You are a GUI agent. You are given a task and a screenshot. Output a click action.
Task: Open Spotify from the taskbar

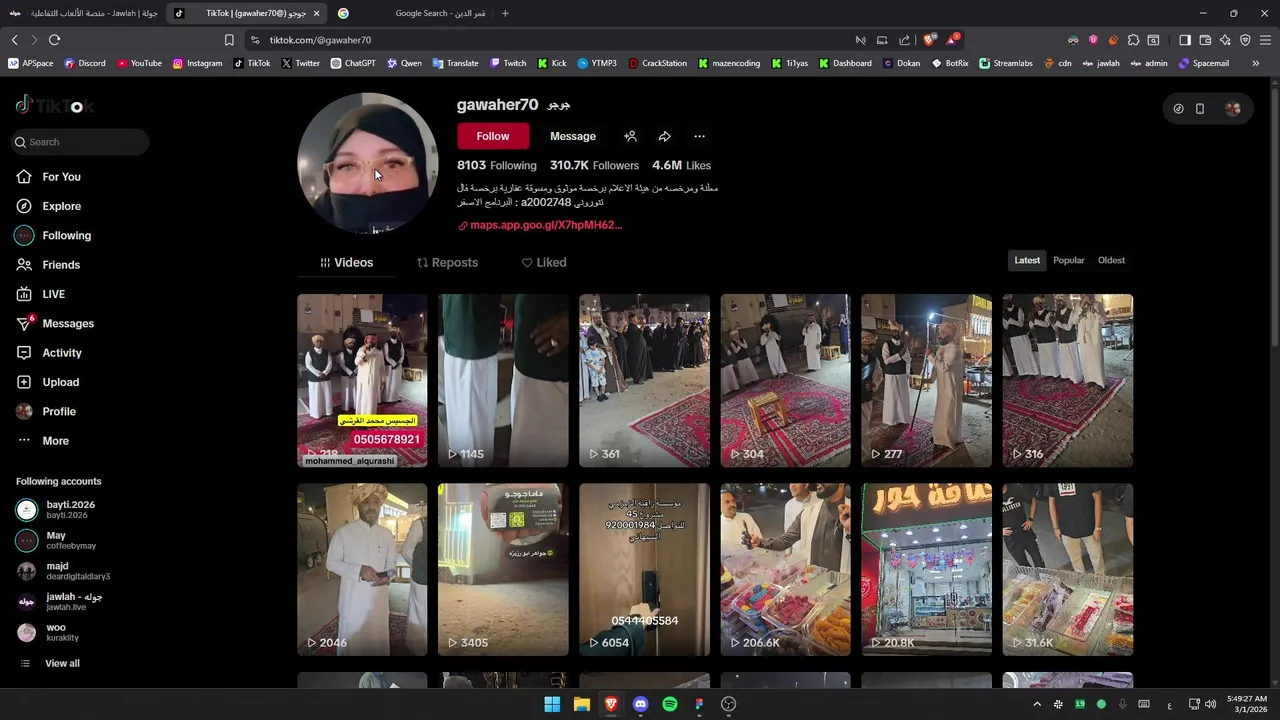tap(670, 704)
